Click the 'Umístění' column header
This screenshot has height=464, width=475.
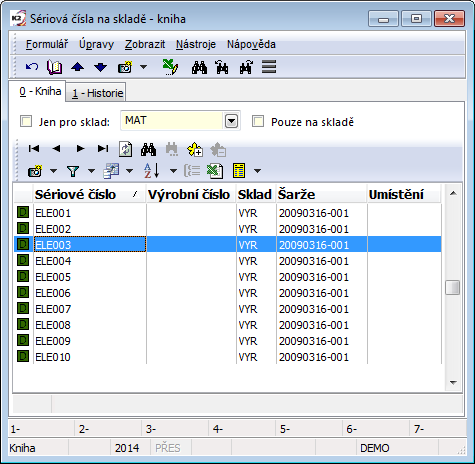[404, 194]
